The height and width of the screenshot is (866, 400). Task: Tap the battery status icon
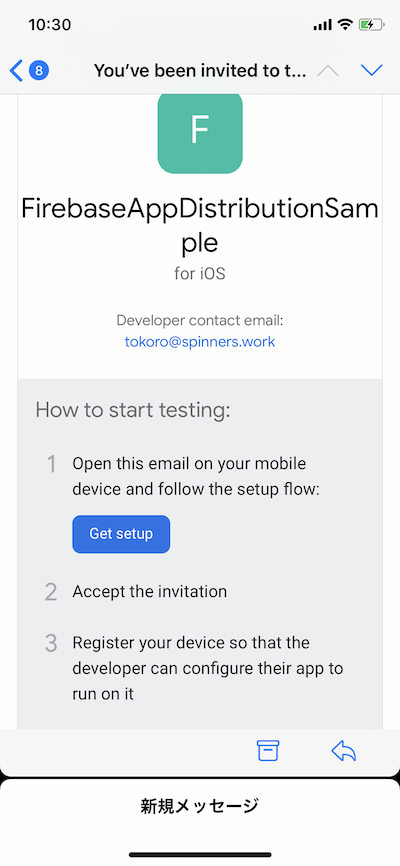(x=371, y=24)
